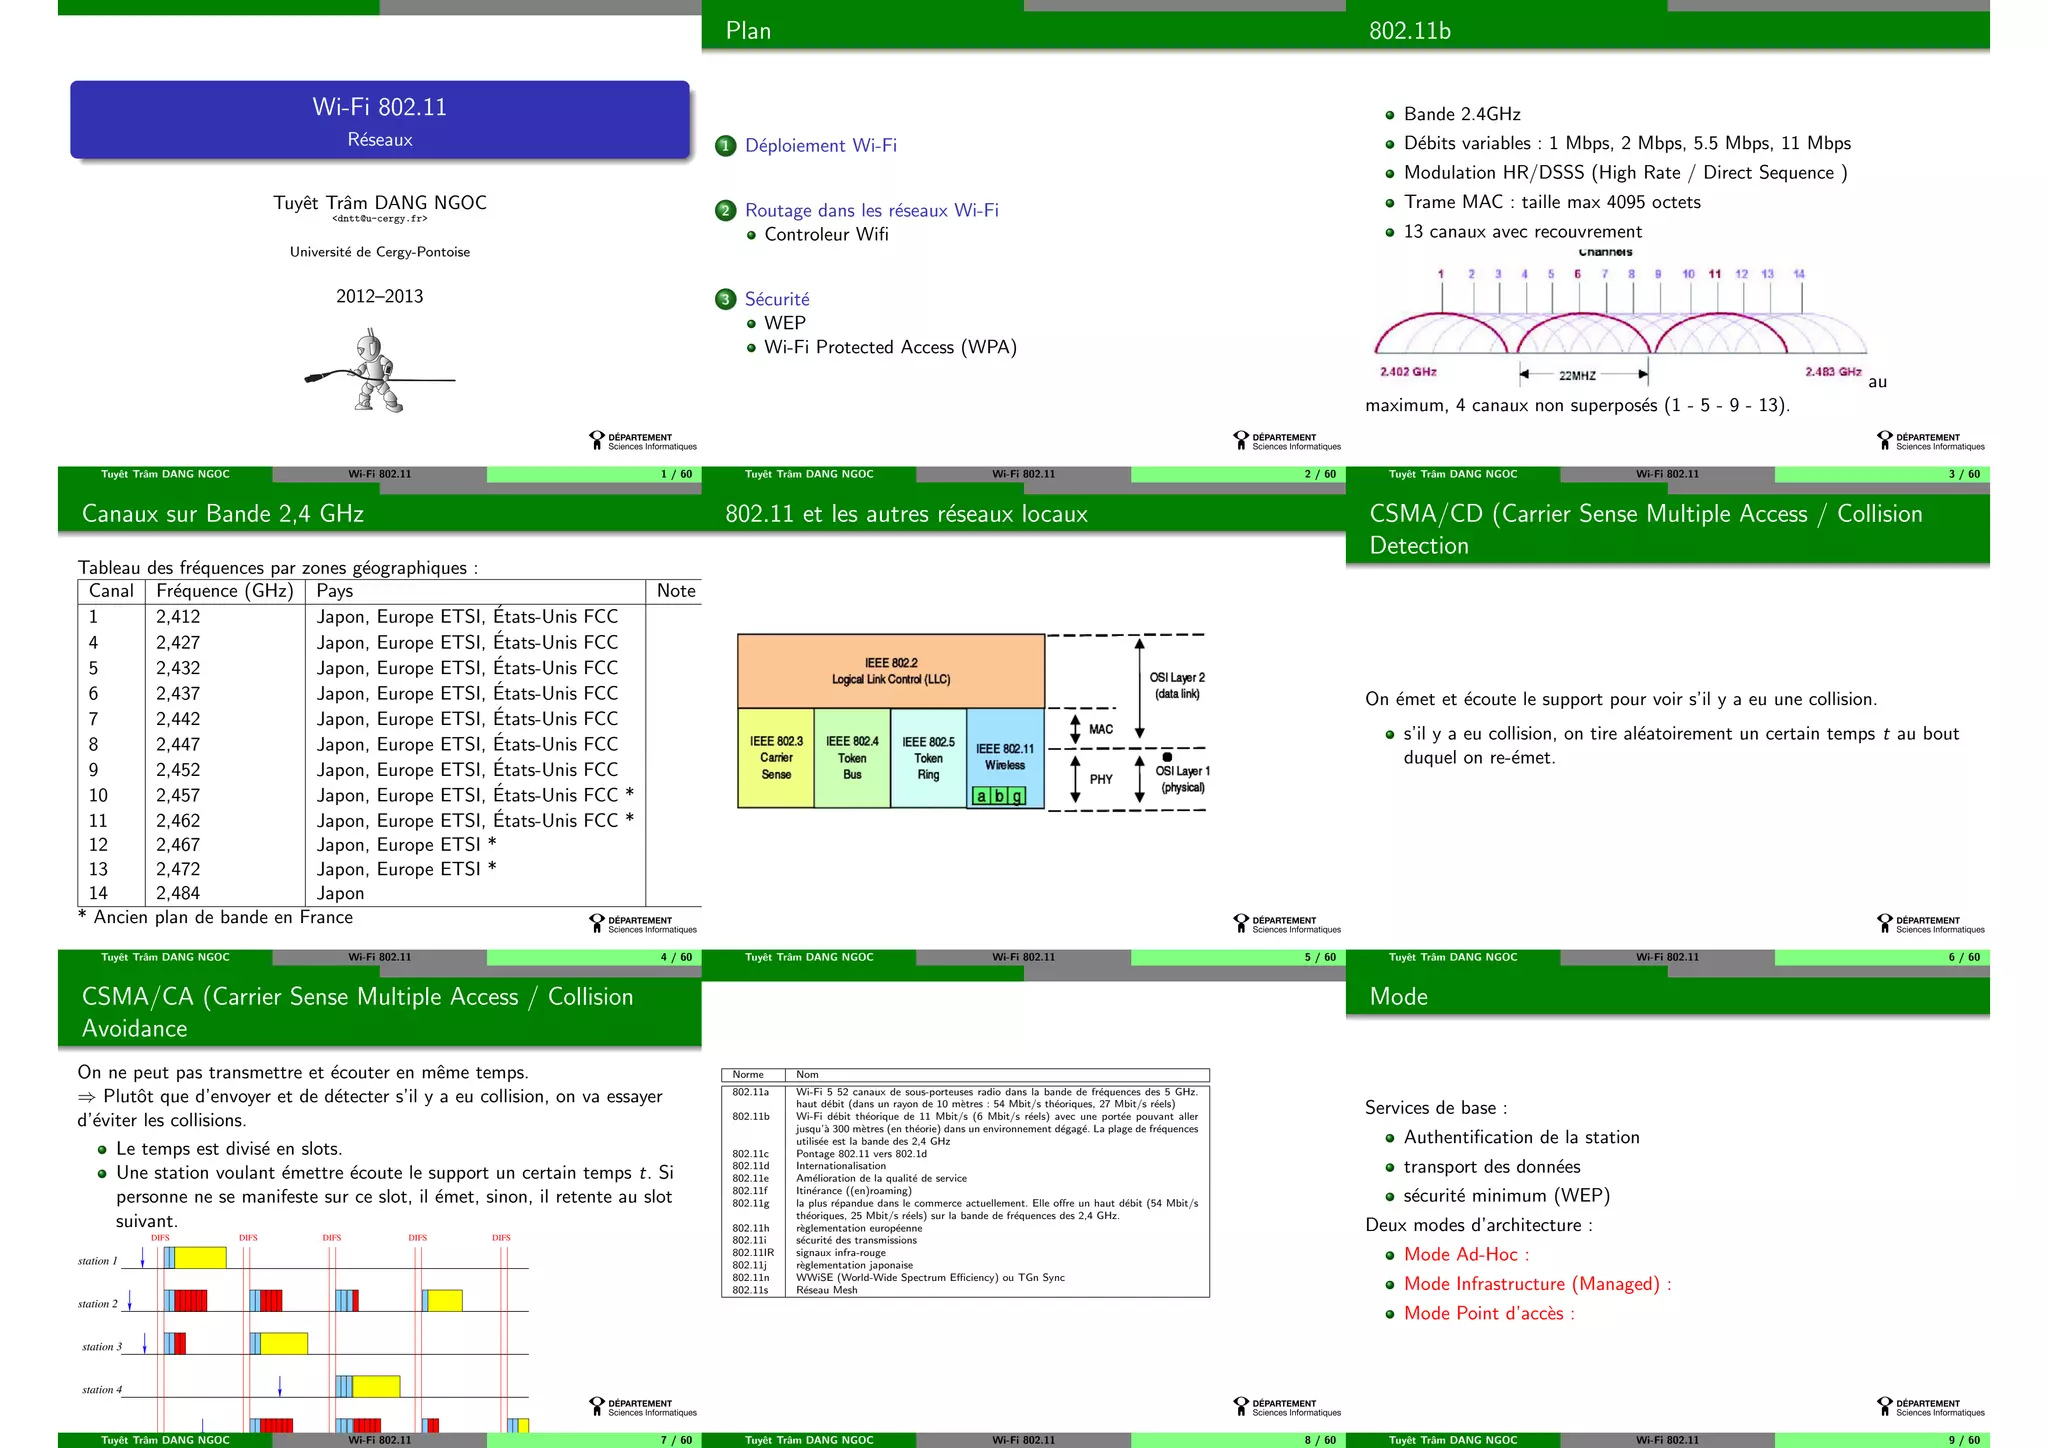Select the Mode Ad-Hoc red entry
The height and width of the screenshot is (1448, 2048).
click(1465, 1255)
